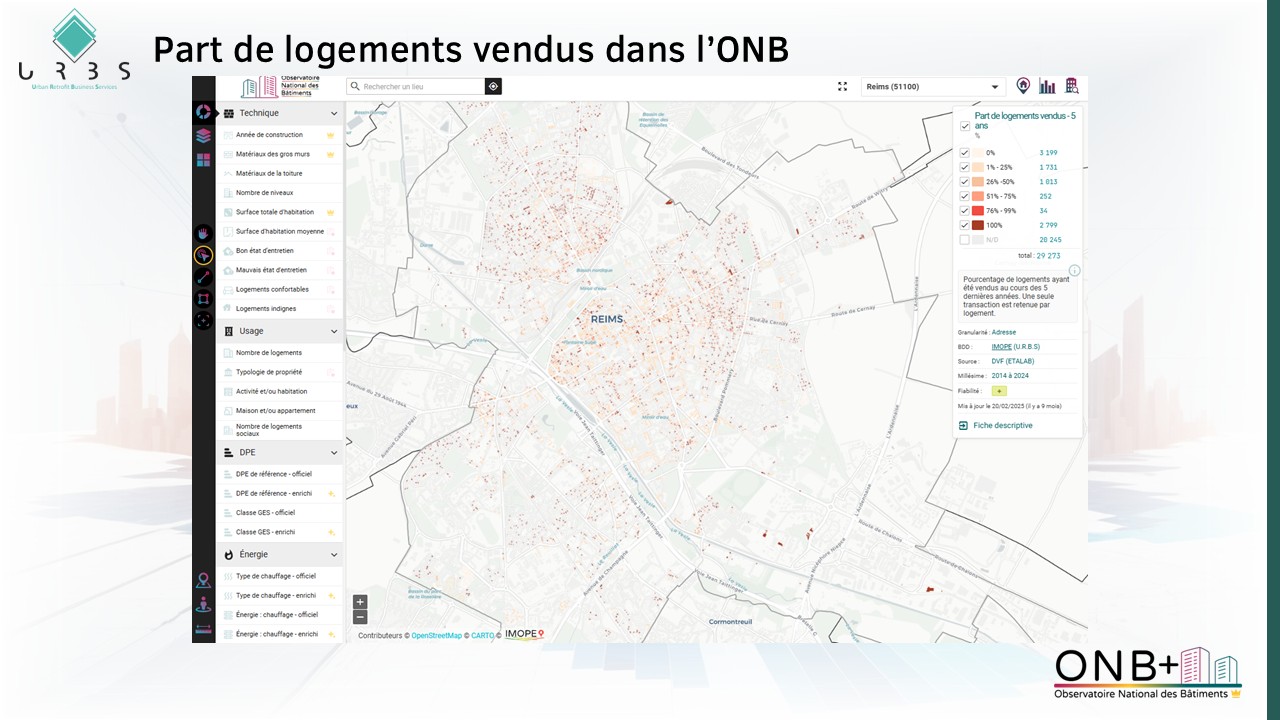Click the info icon in legend panel
The image size is (1280, 720).
1074,270
